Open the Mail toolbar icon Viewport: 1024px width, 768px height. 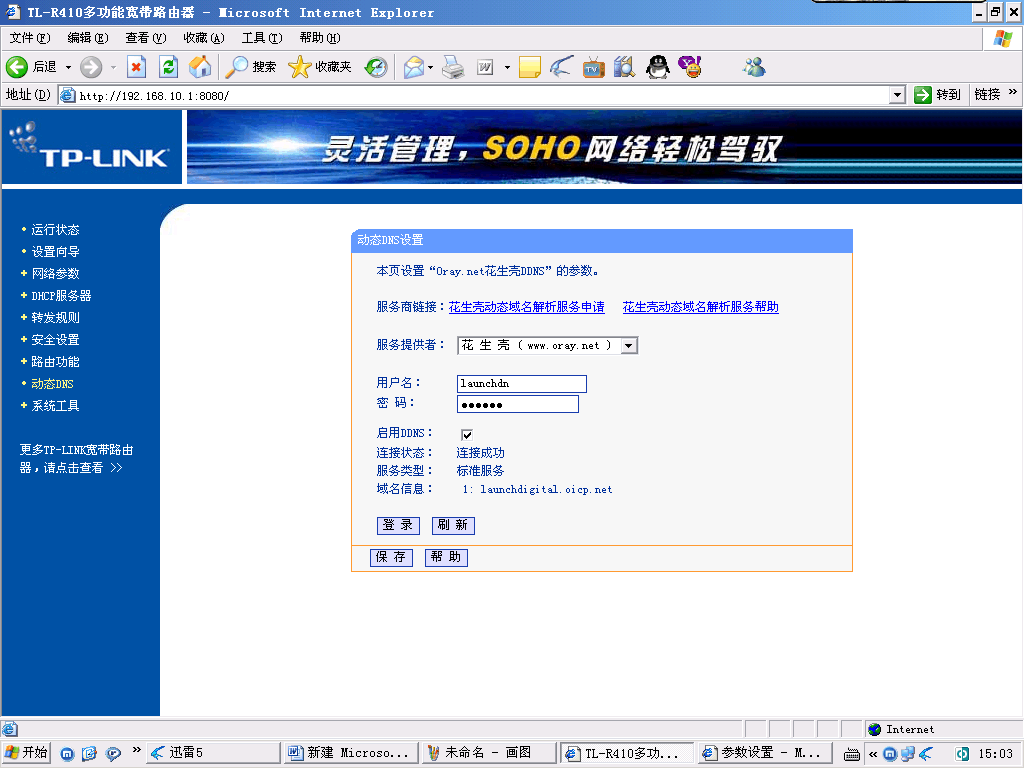(413, 67)
